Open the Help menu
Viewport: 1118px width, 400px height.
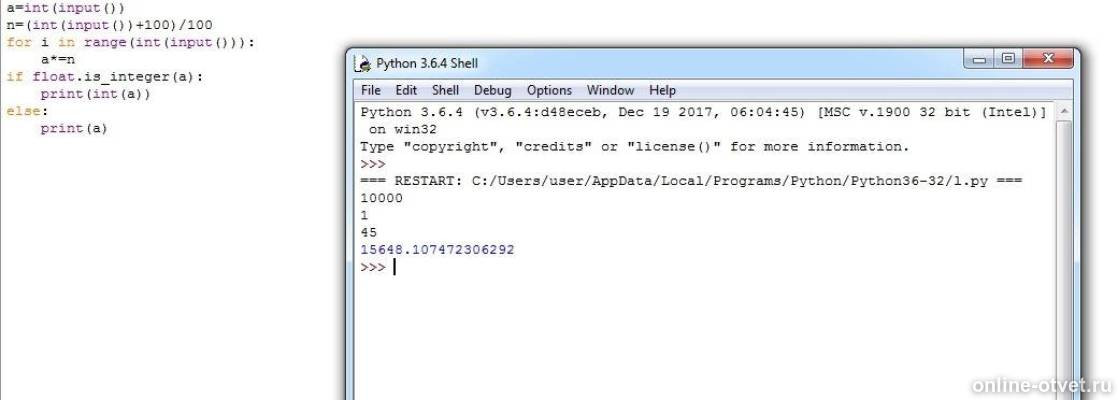(662, 91)
